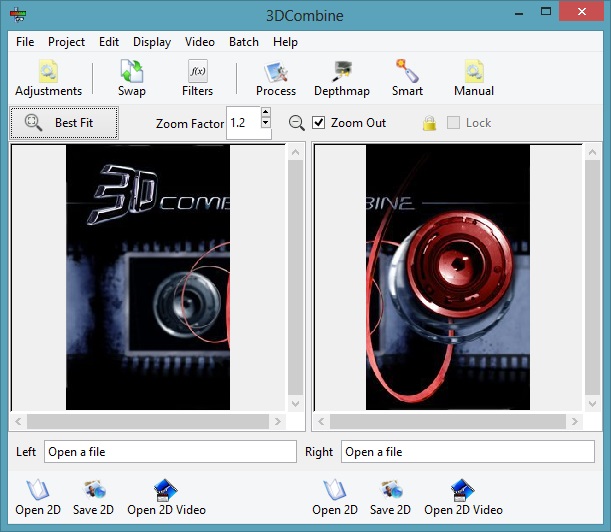The width and height of the screenshot is (611, 532).
Task: Click the Zoom Factor value field
Action: click(244, 123)
